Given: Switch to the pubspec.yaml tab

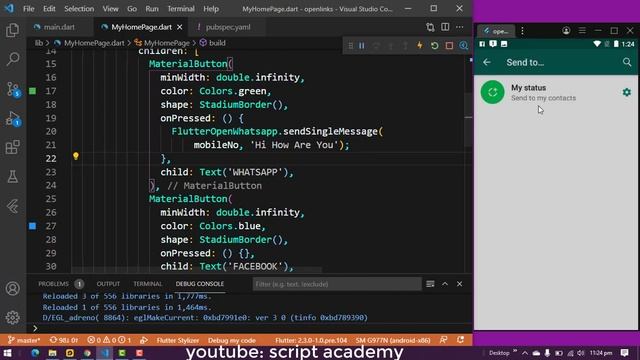Looking at the screenshot, I should tap(228, 27).
